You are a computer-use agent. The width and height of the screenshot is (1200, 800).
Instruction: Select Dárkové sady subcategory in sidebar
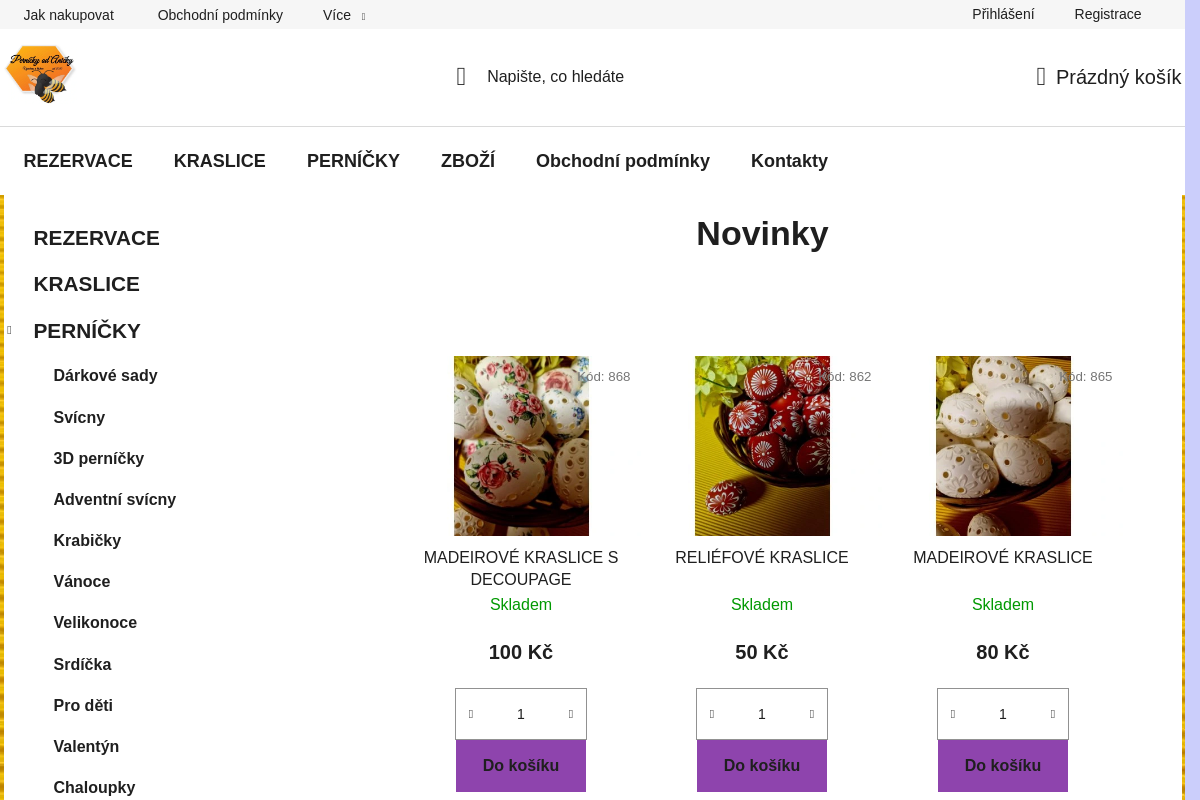tap(105, 376)
